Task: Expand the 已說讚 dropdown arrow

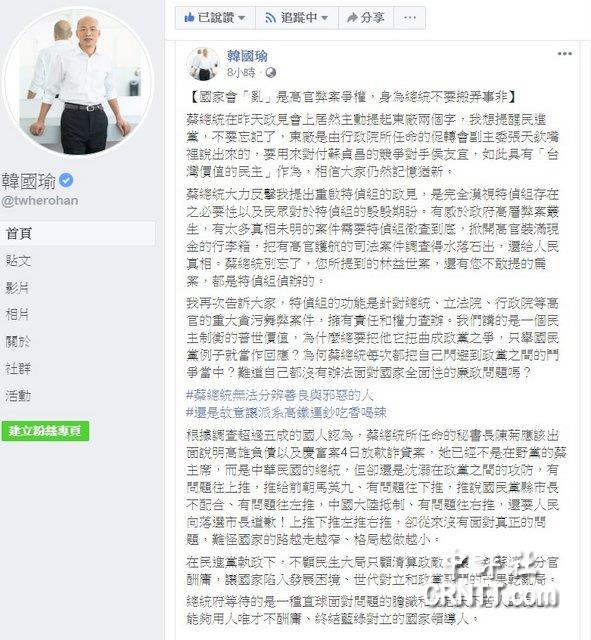Action: pos(242,18)
